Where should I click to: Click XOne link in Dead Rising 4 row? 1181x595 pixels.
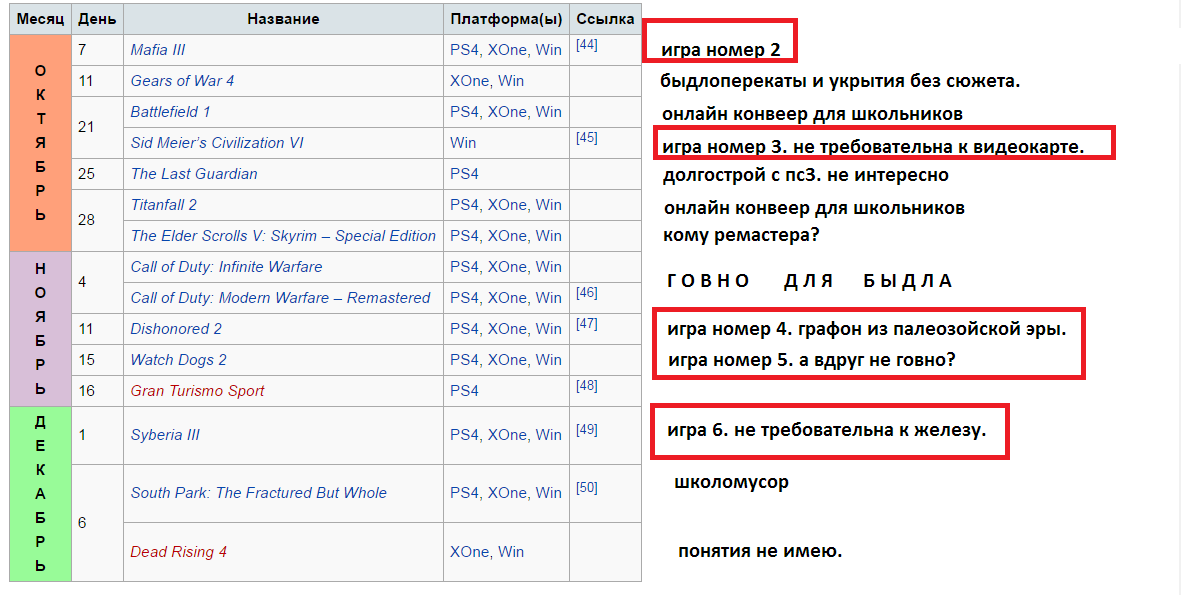click(x=469, y=551)
